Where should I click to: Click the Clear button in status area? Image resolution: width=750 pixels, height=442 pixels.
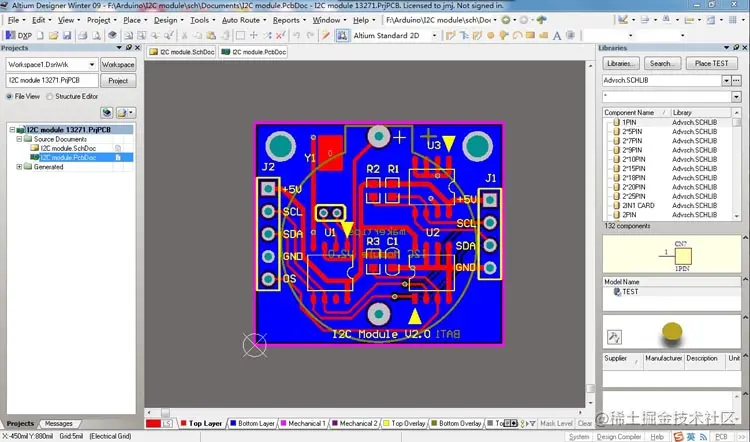click(585, 423)
